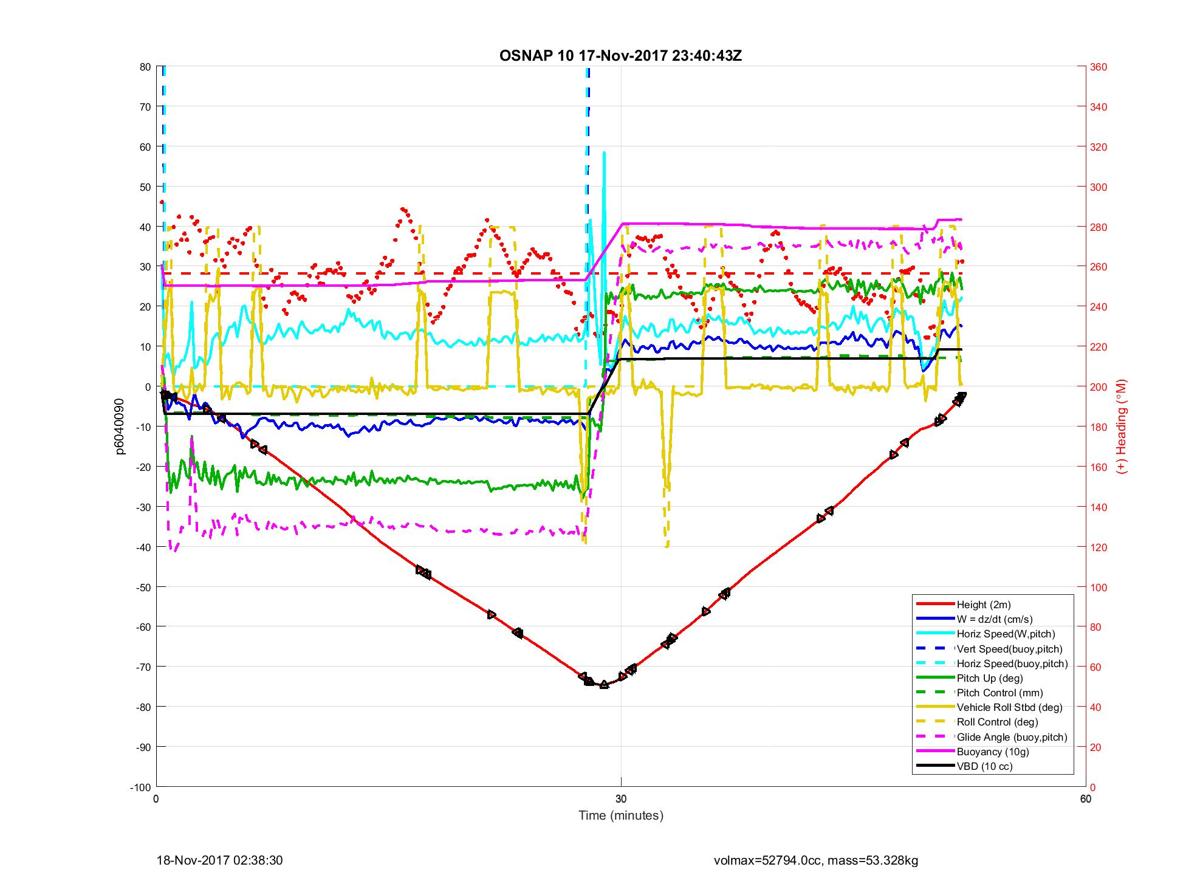The width and height of the screenshot is (1200, 885).
Task: Click the black VBD line sample in legend
Action: pos(933,766)
